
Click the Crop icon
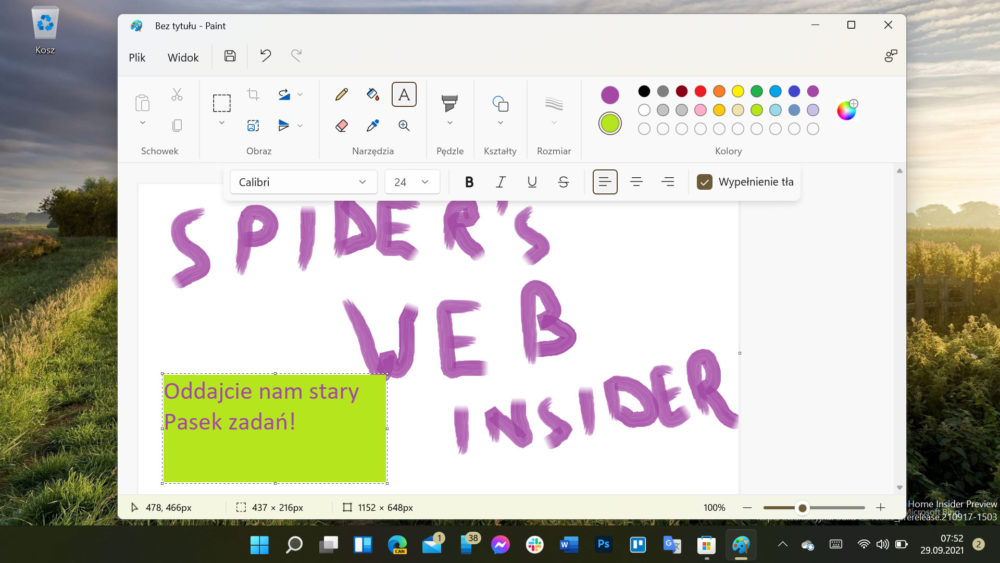click(x=253, y=94)
